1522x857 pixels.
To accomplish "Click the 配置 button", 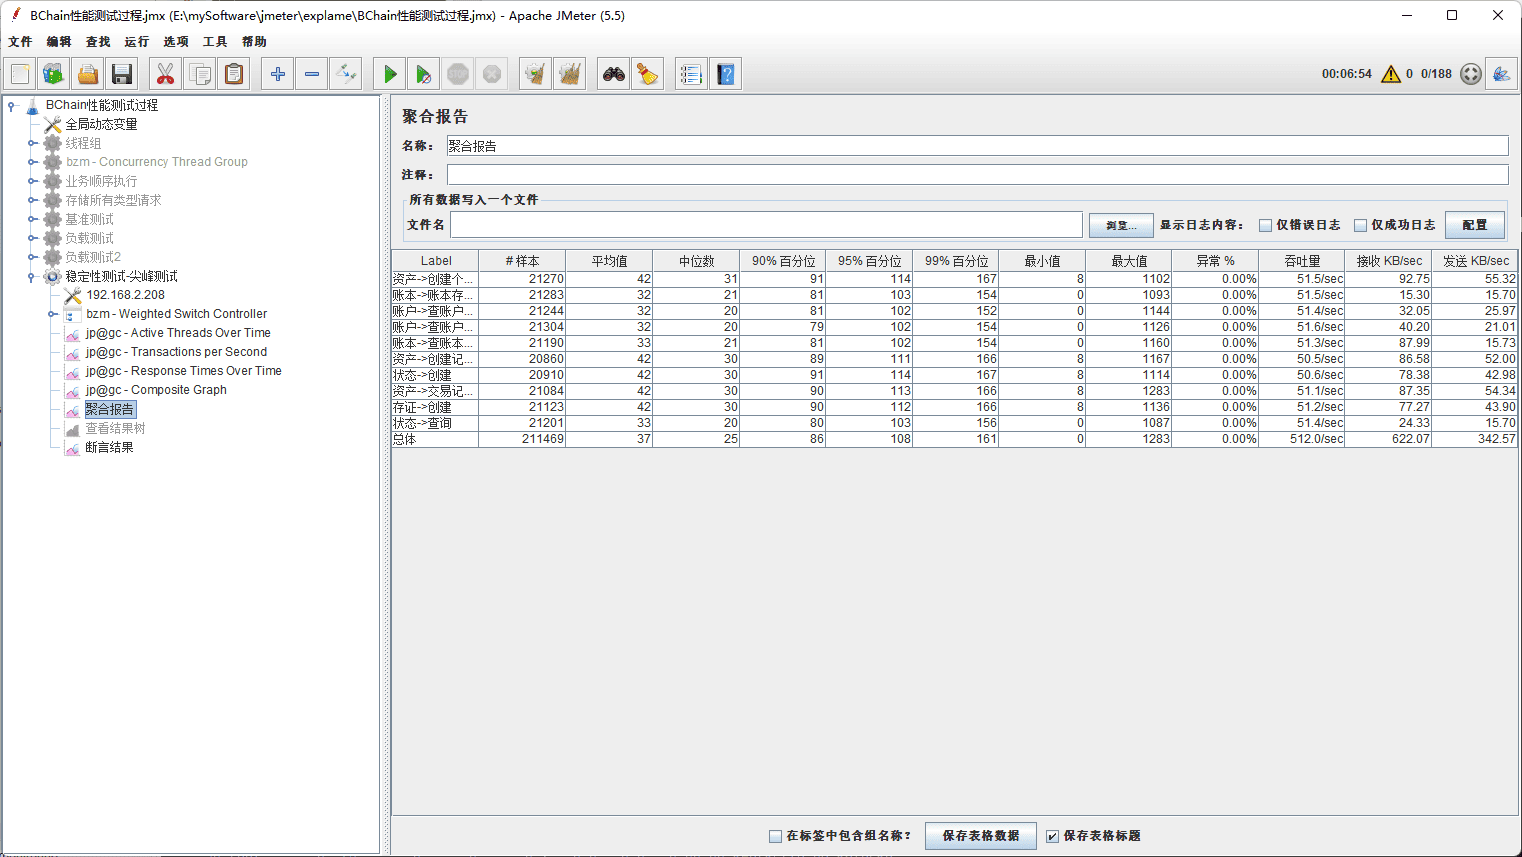I will coord(1474,225).
